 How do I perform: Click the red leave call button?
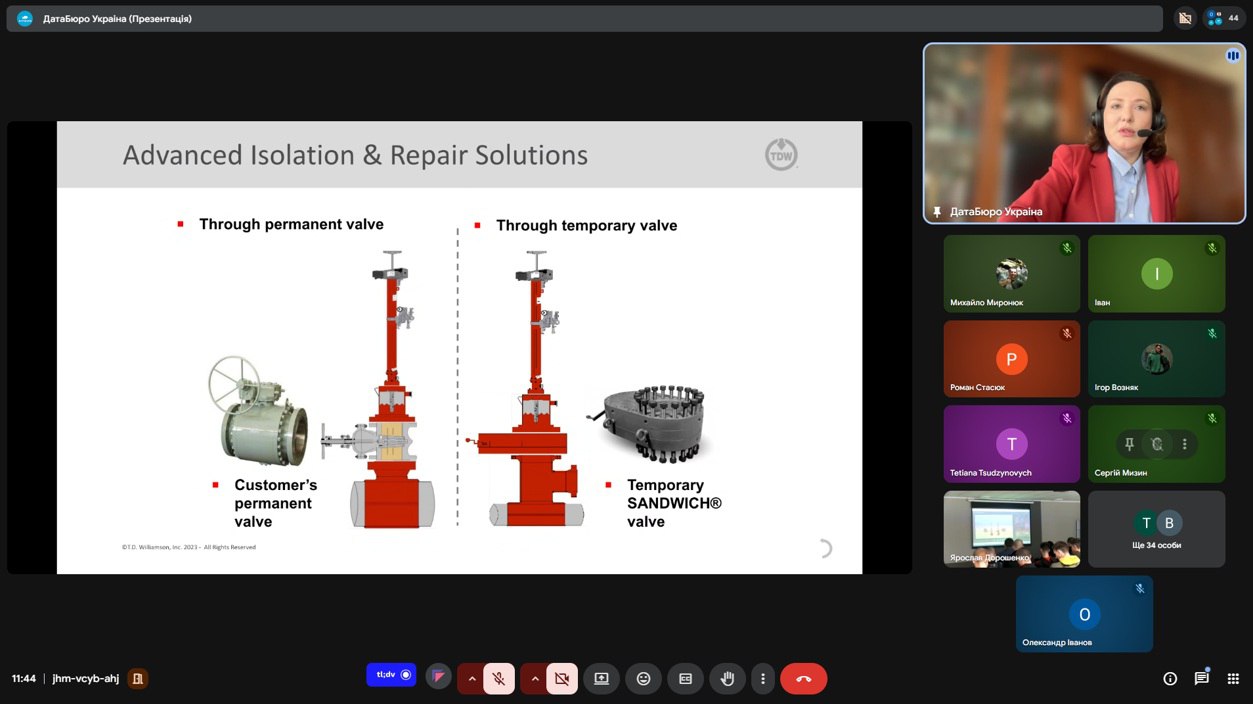click(803, 679)
